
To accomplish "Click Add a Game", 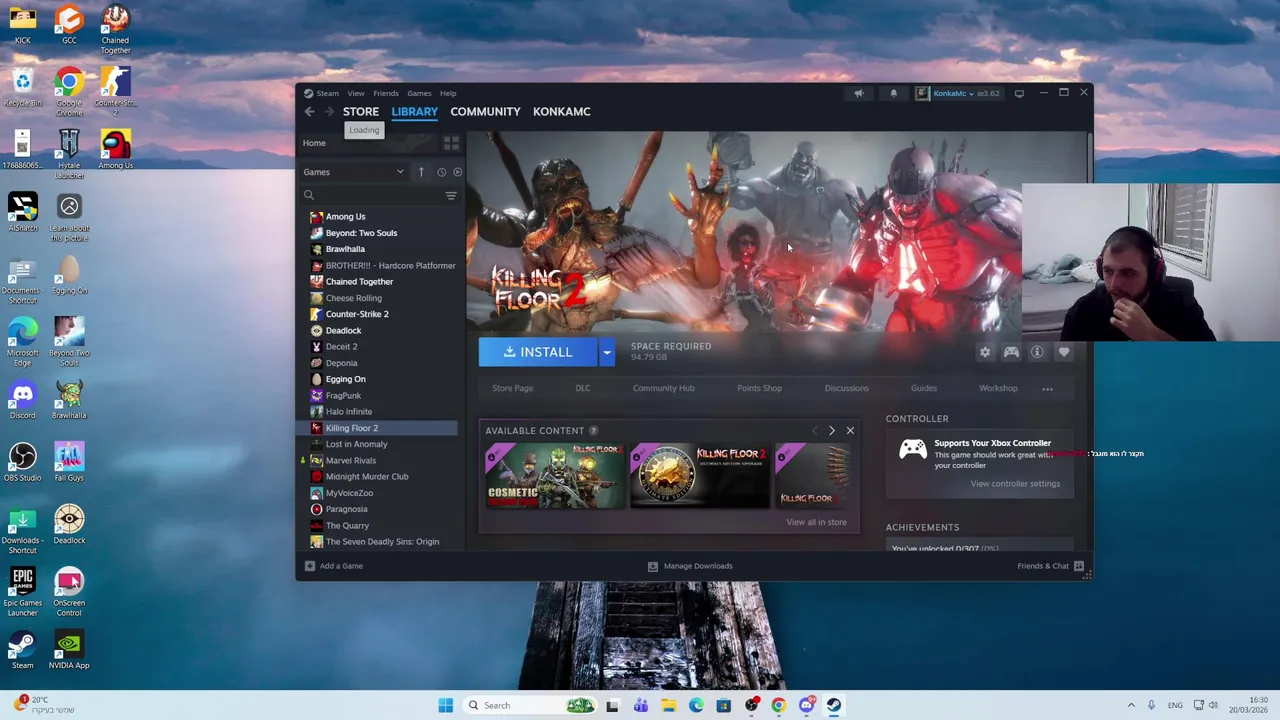I will pyautogui.click(x=334, y=566).
